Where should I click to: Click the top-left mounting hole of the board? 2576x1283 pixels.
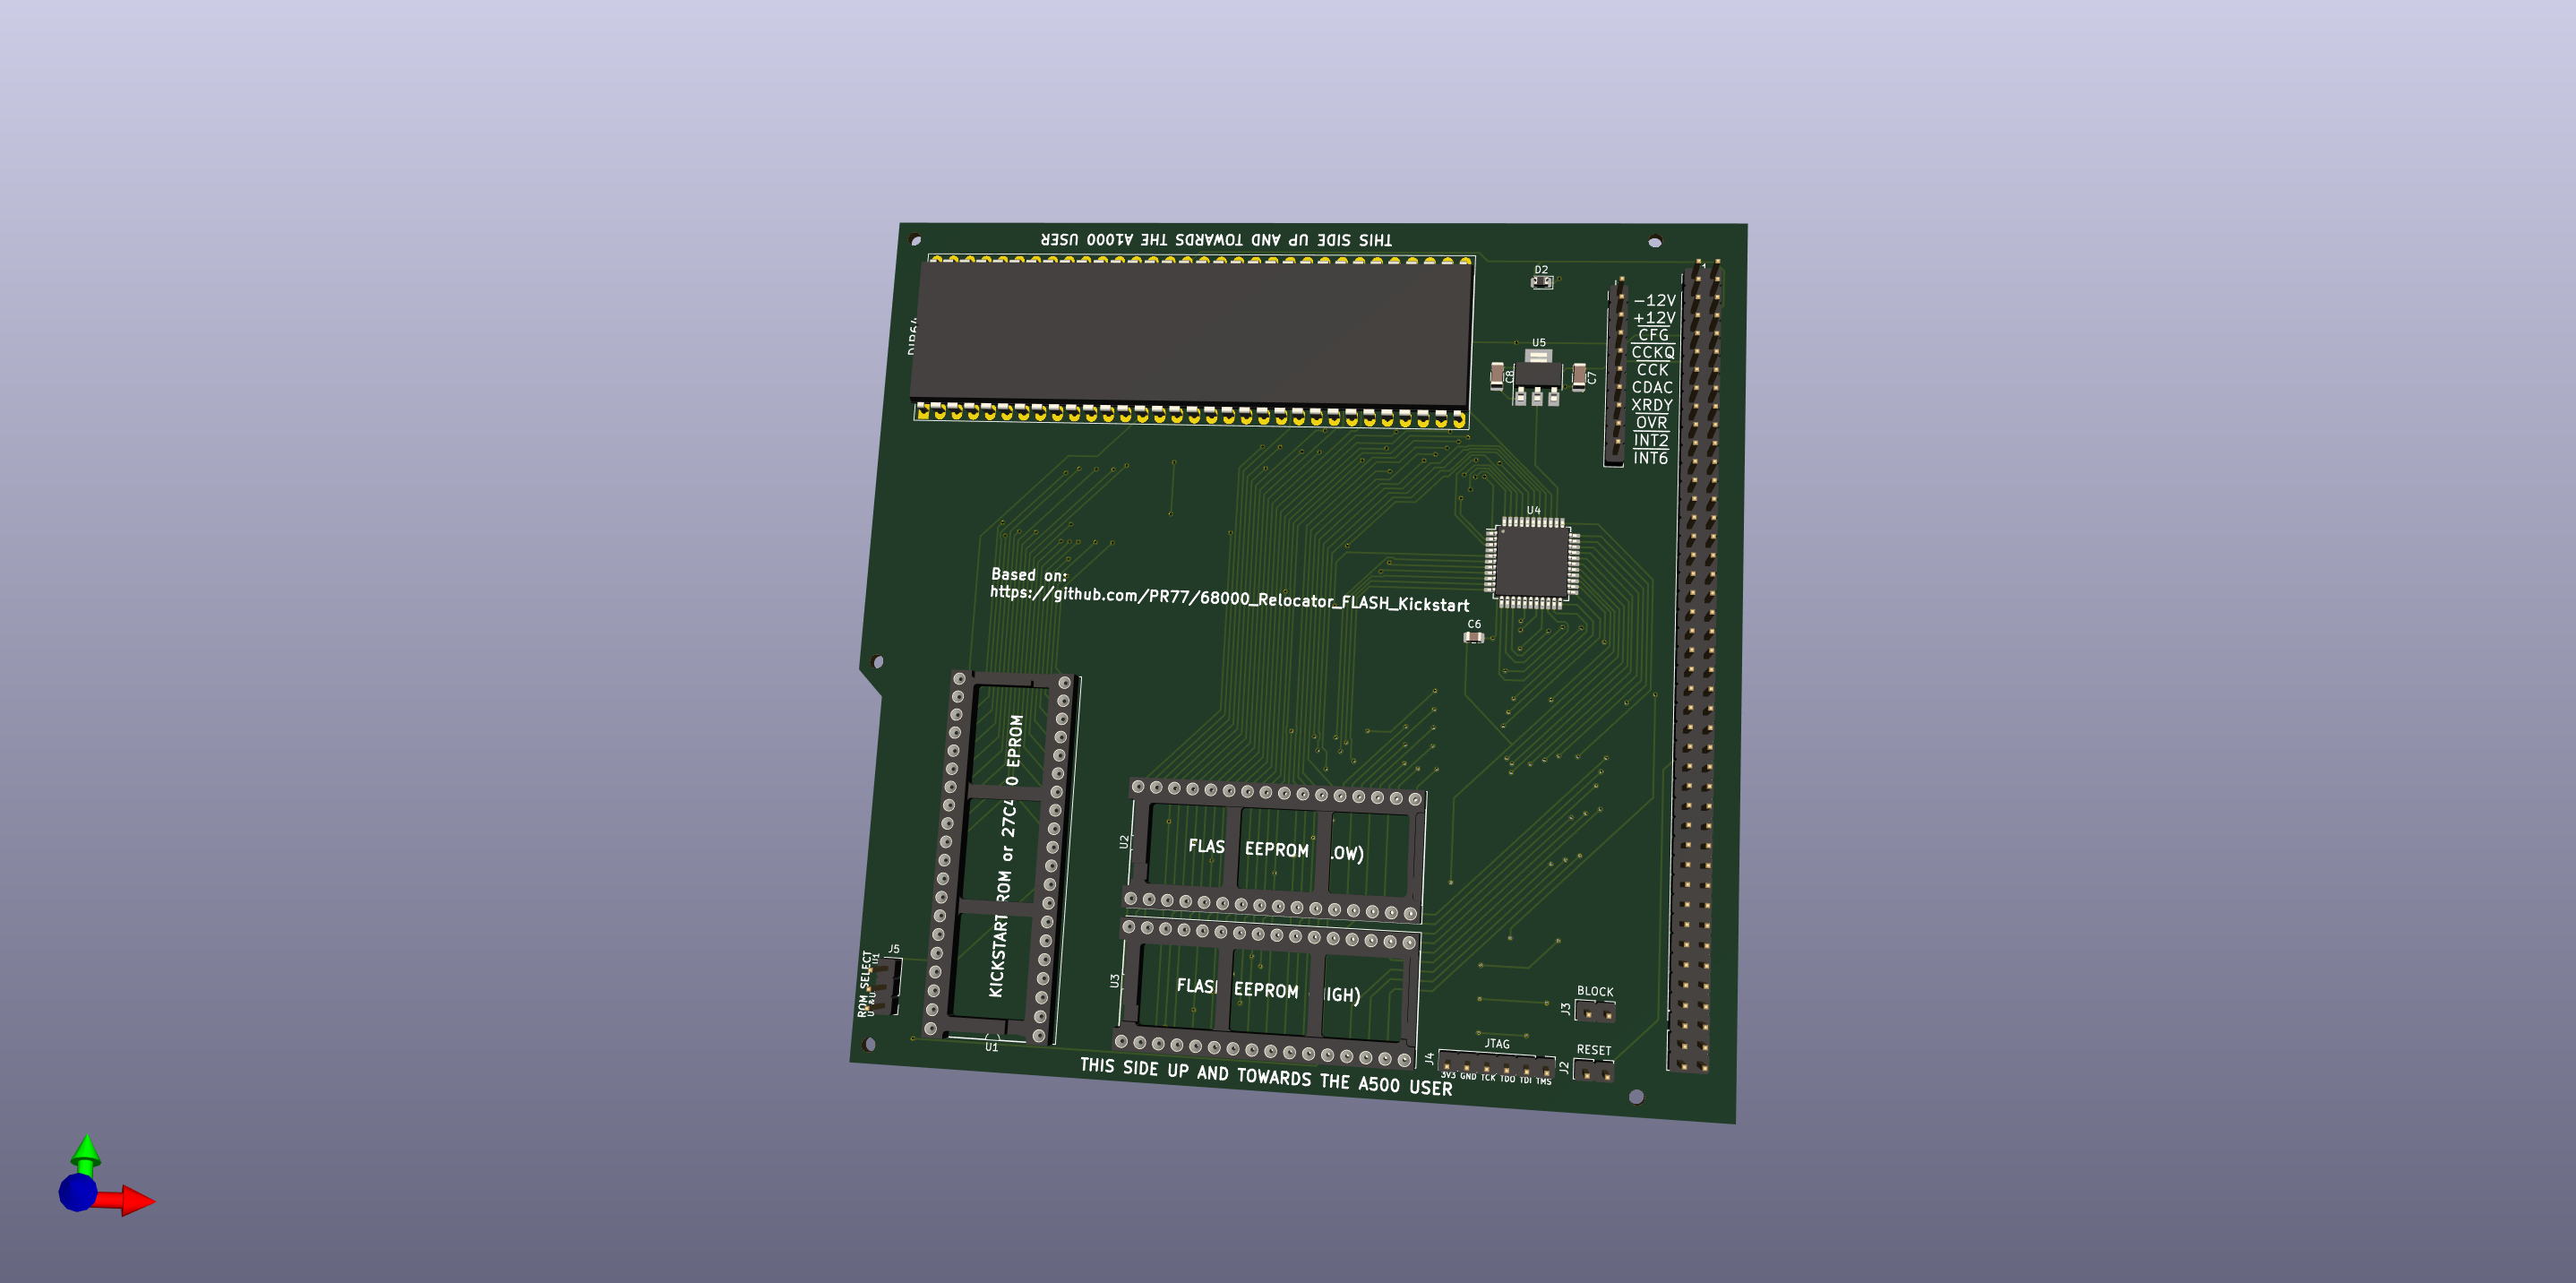pyautogui.click(x=915, y=240)
